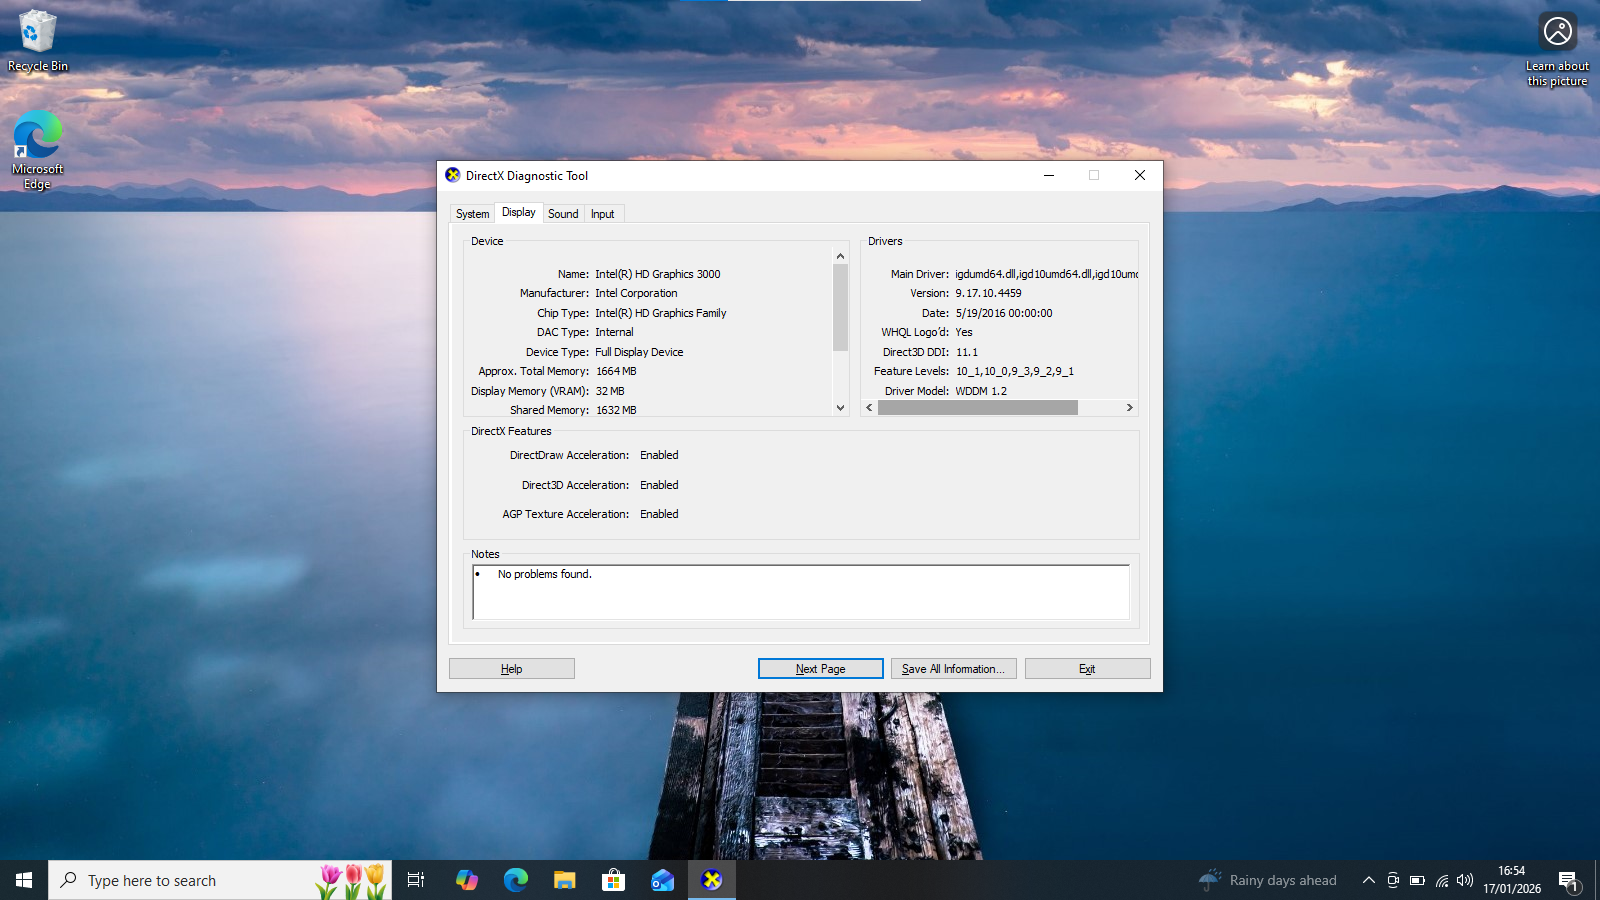Click the Save All Information button

click(x=953, y=668)
